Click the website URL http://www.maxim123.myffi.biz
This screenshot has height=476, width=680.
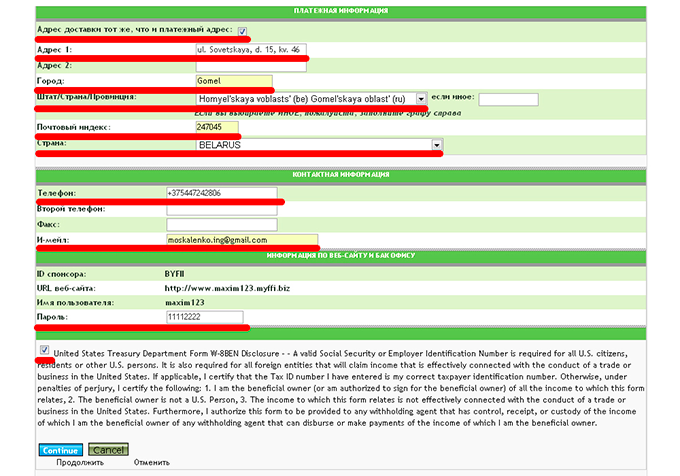coord(227,288)
